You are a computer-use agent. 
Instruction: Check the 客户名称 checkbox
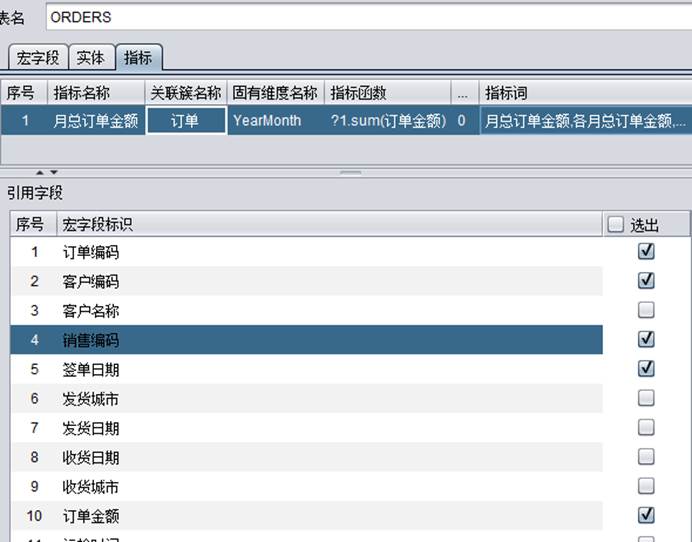coord(646,310)
